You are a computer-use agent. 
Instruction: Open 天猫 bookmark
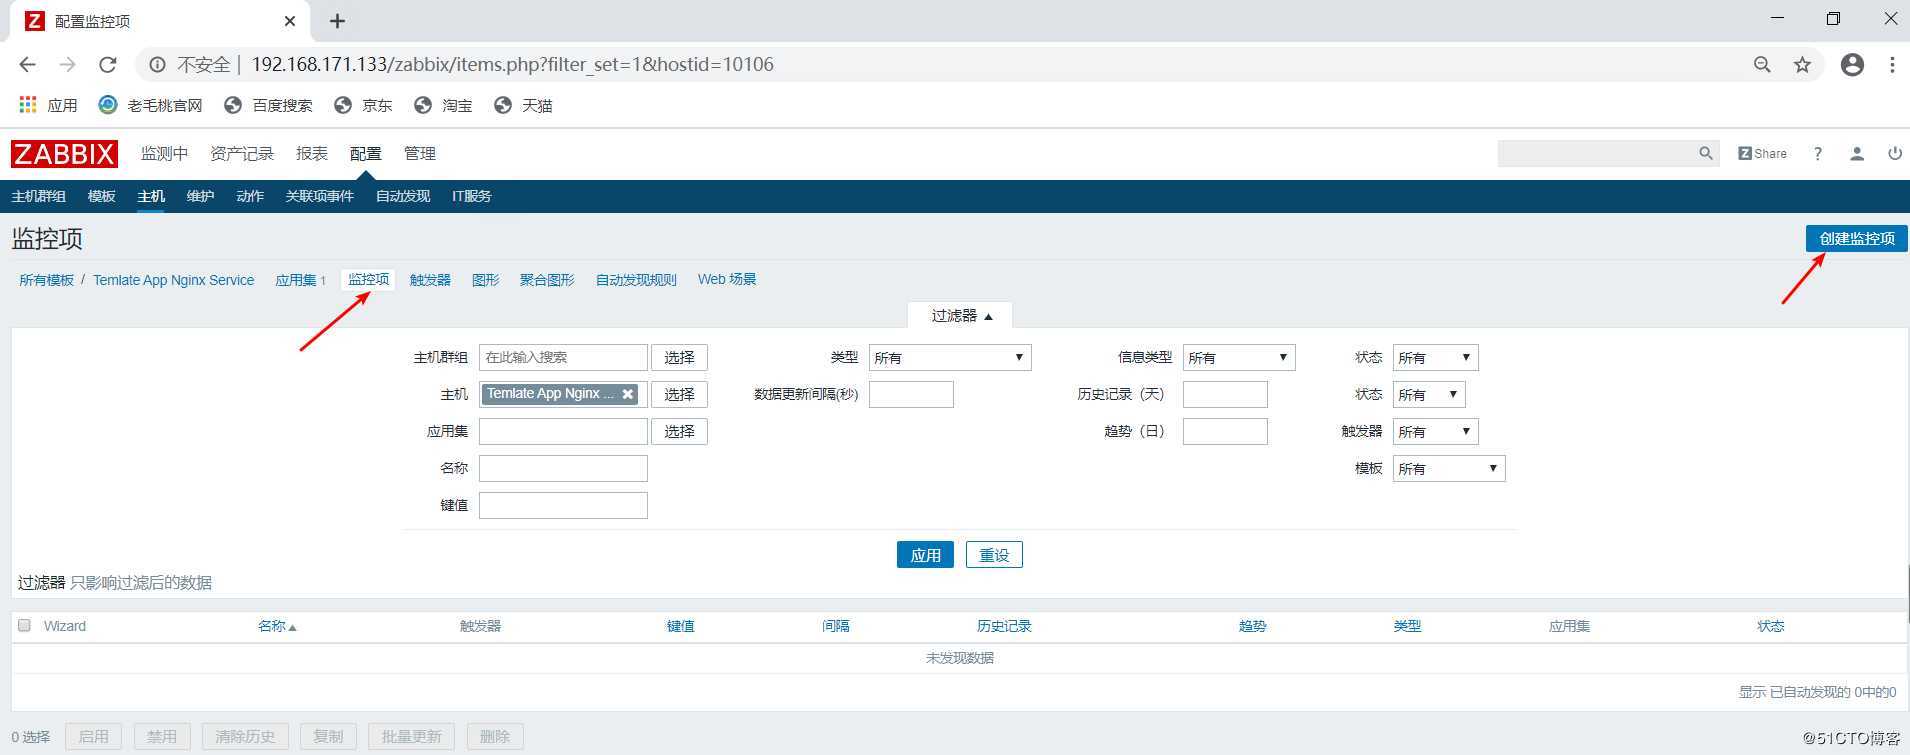click(523, 105)
